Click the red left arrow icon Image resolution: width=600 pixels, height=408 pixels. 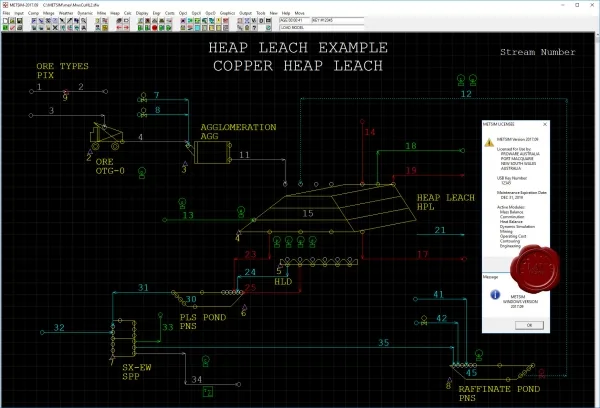[x=119, y=28]
